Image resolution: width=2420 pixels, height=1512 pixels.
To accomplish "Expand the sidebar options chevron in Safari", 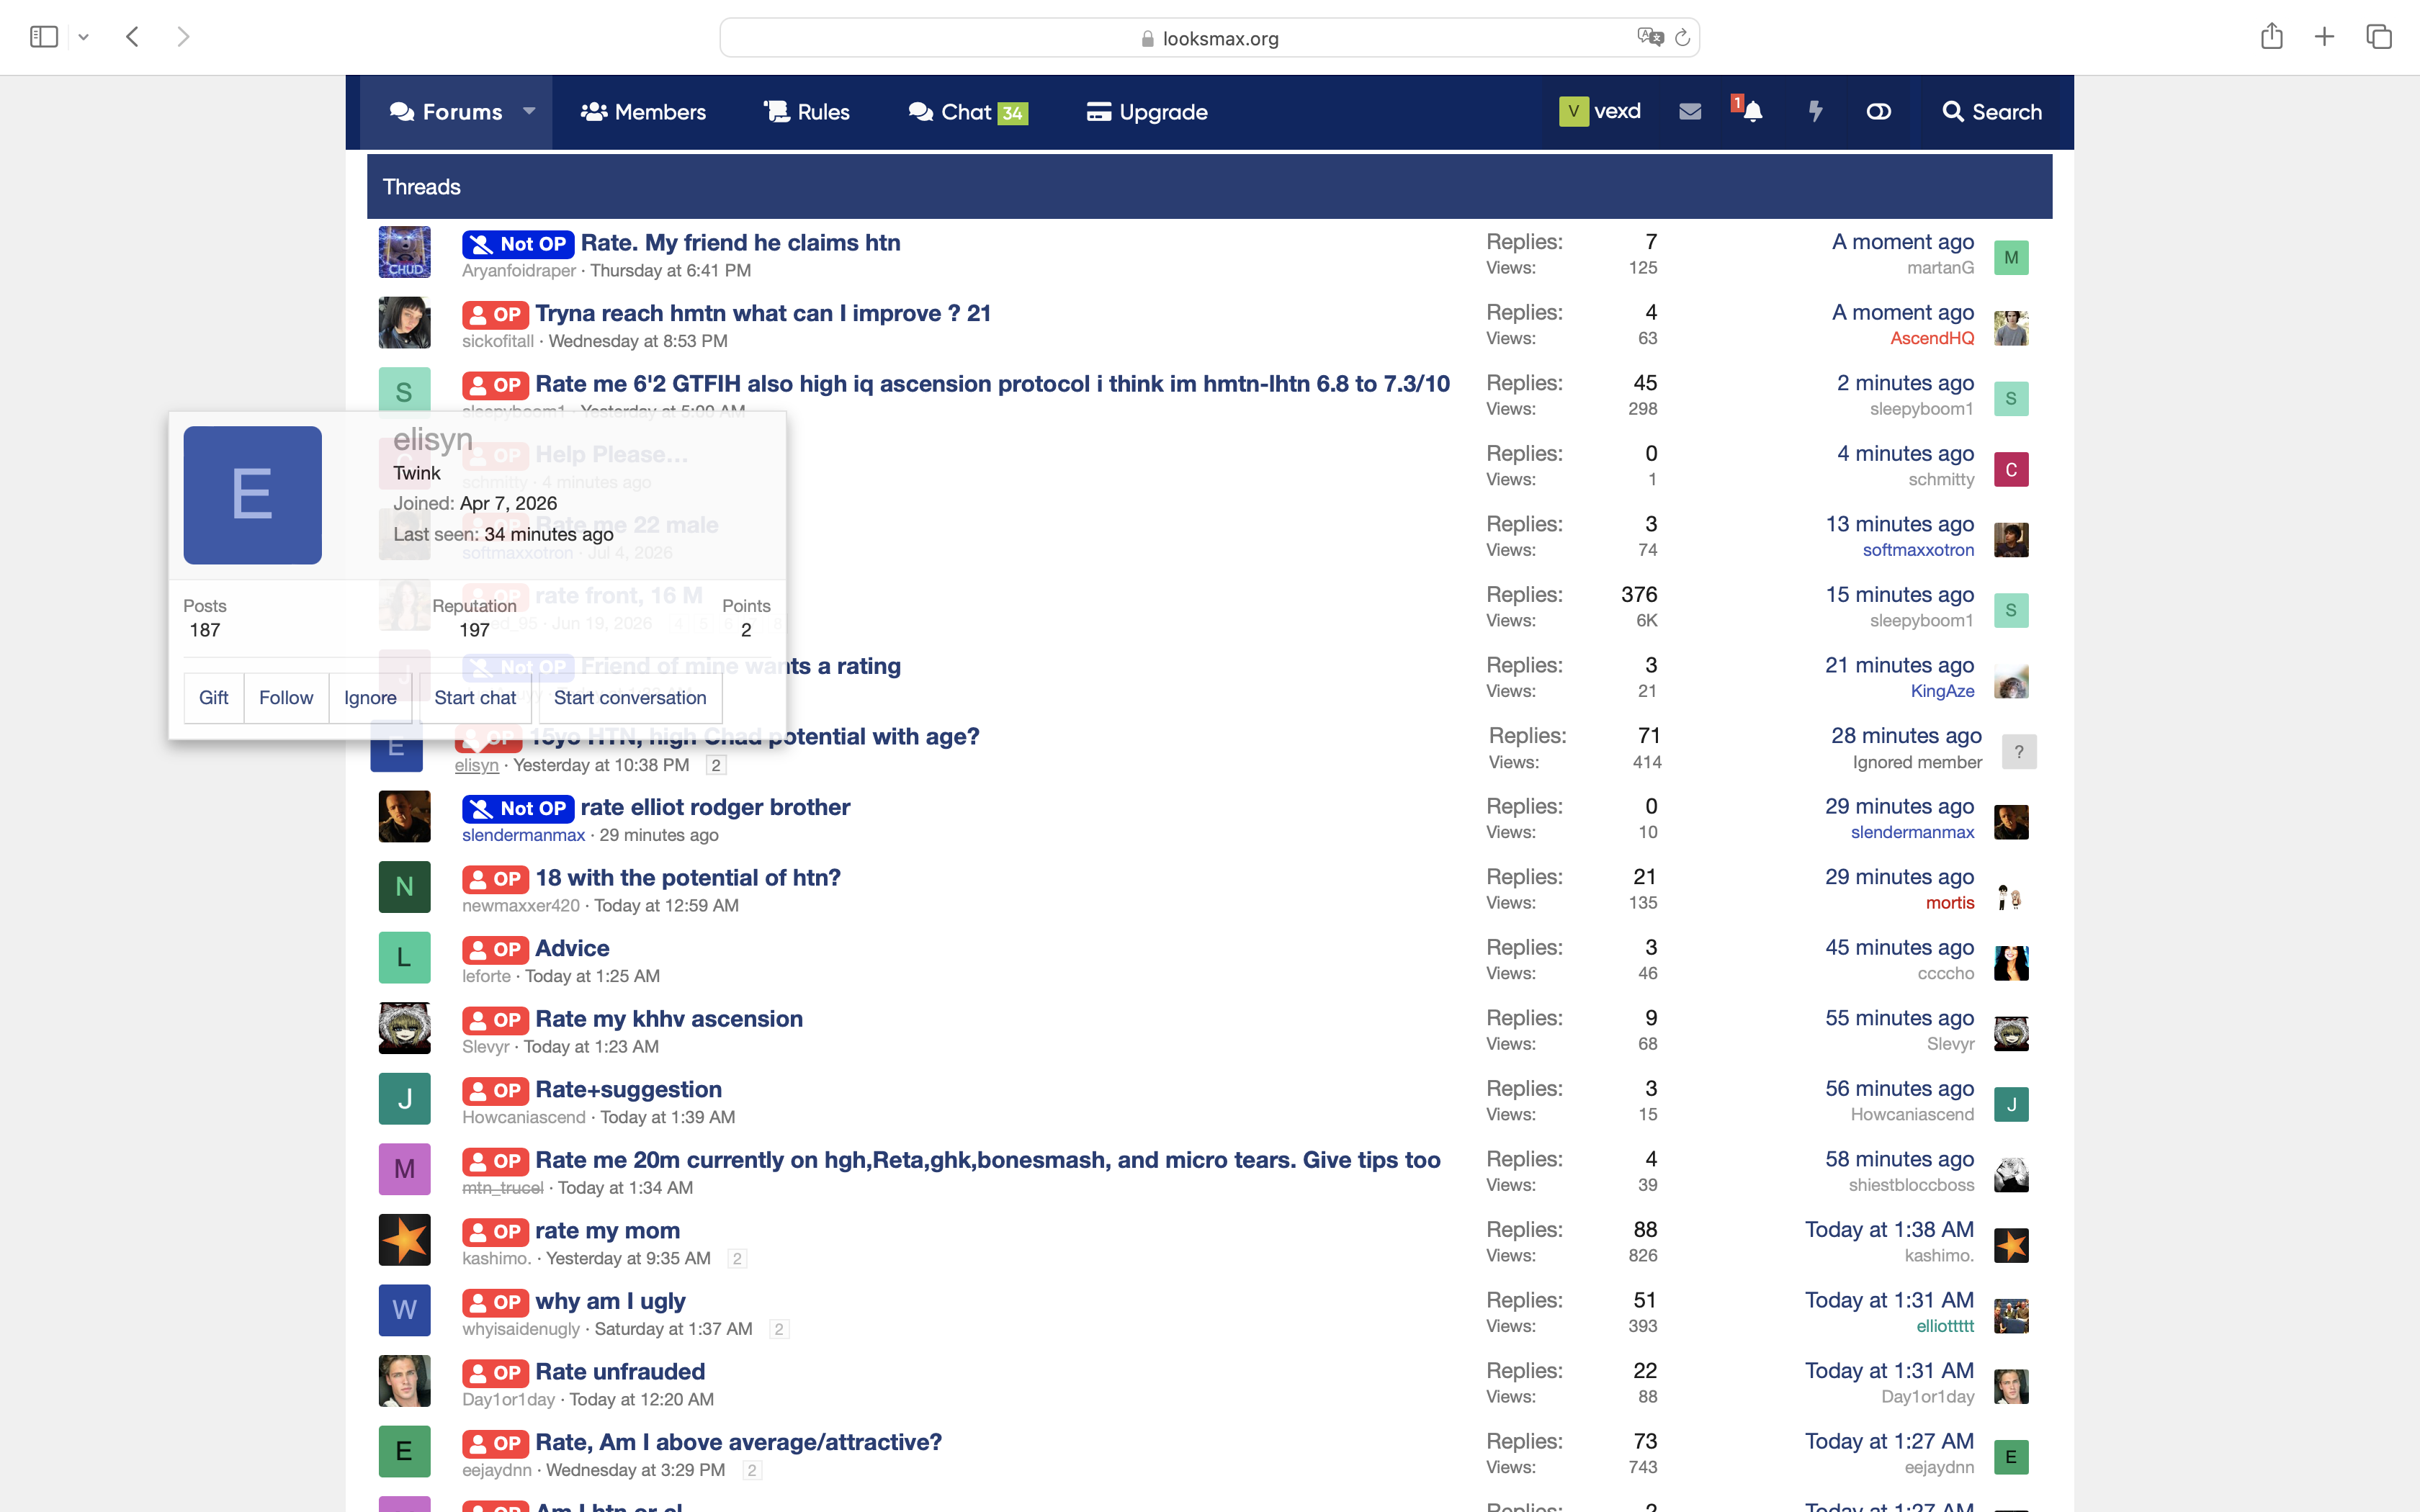I will (84, 38).
